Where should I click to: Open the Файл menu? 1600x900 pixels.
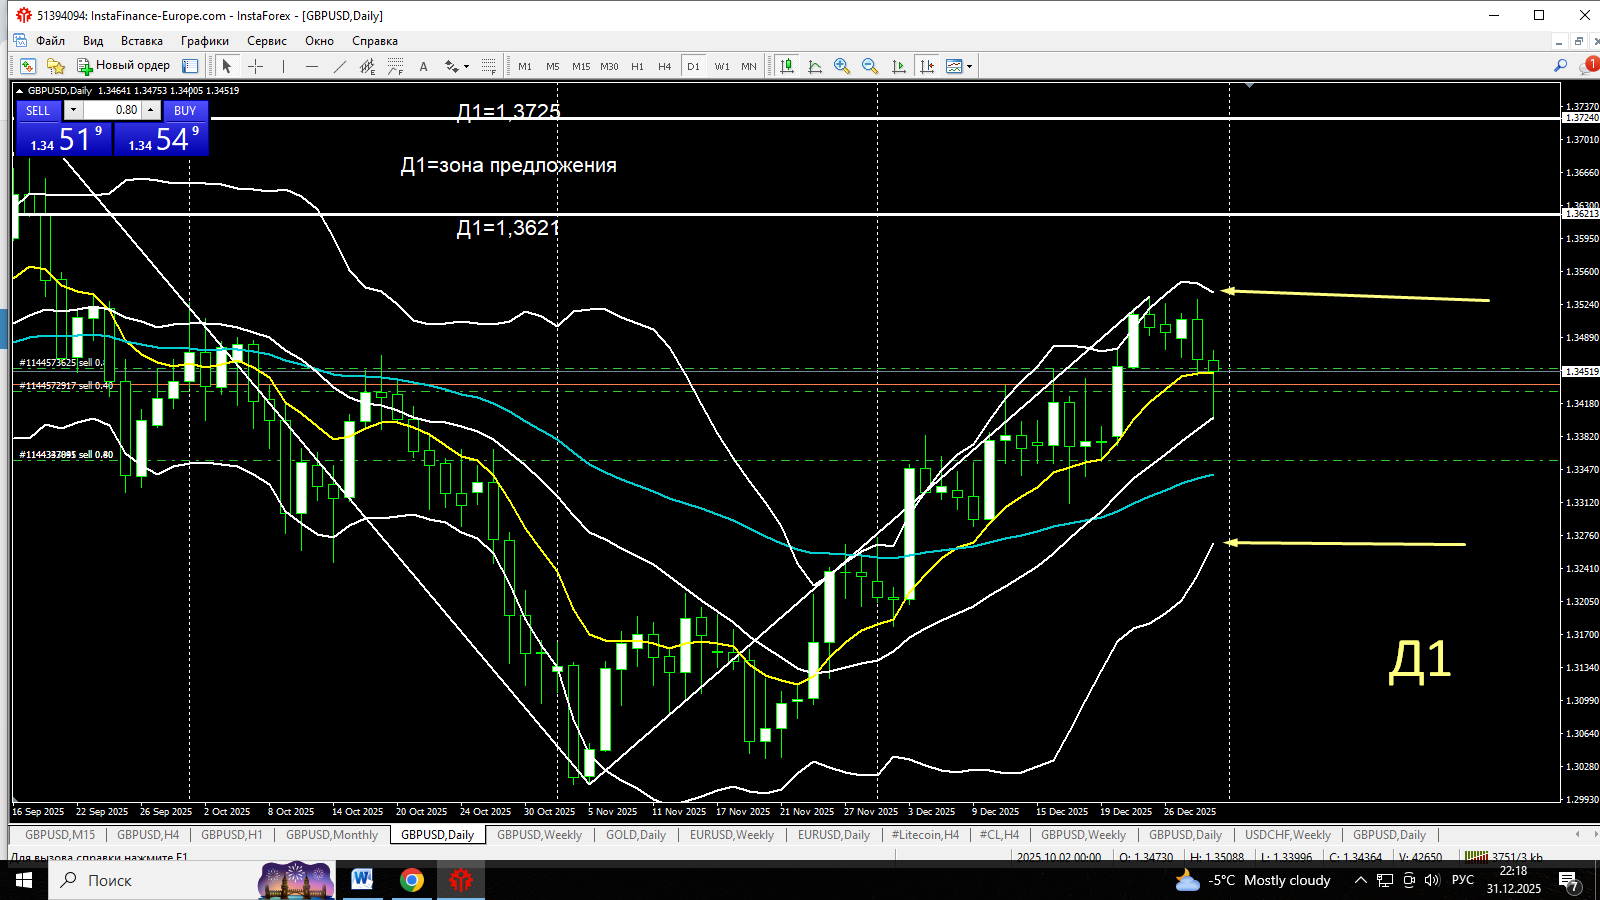pos(50,41)
